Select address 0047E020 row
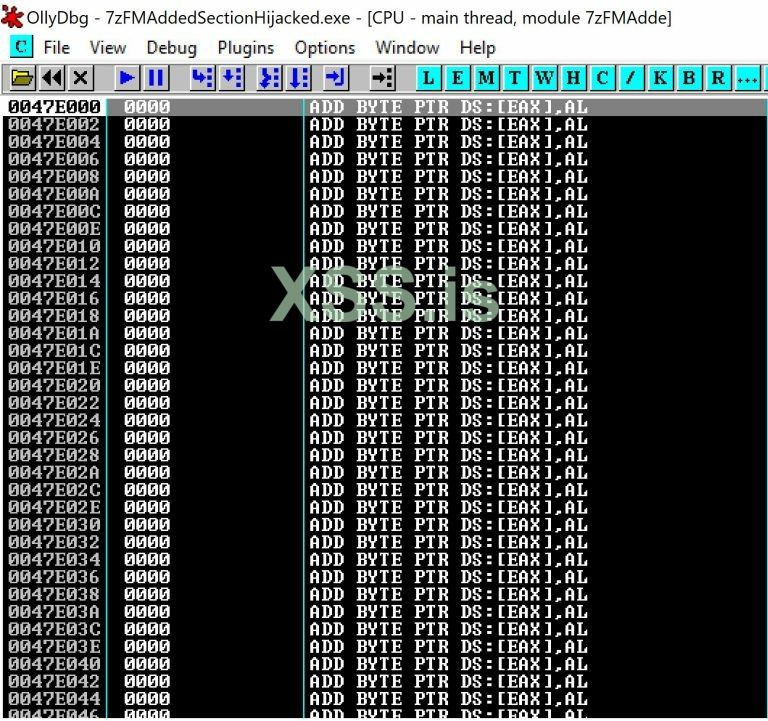The image size is (768, 721). pos(384,385)
